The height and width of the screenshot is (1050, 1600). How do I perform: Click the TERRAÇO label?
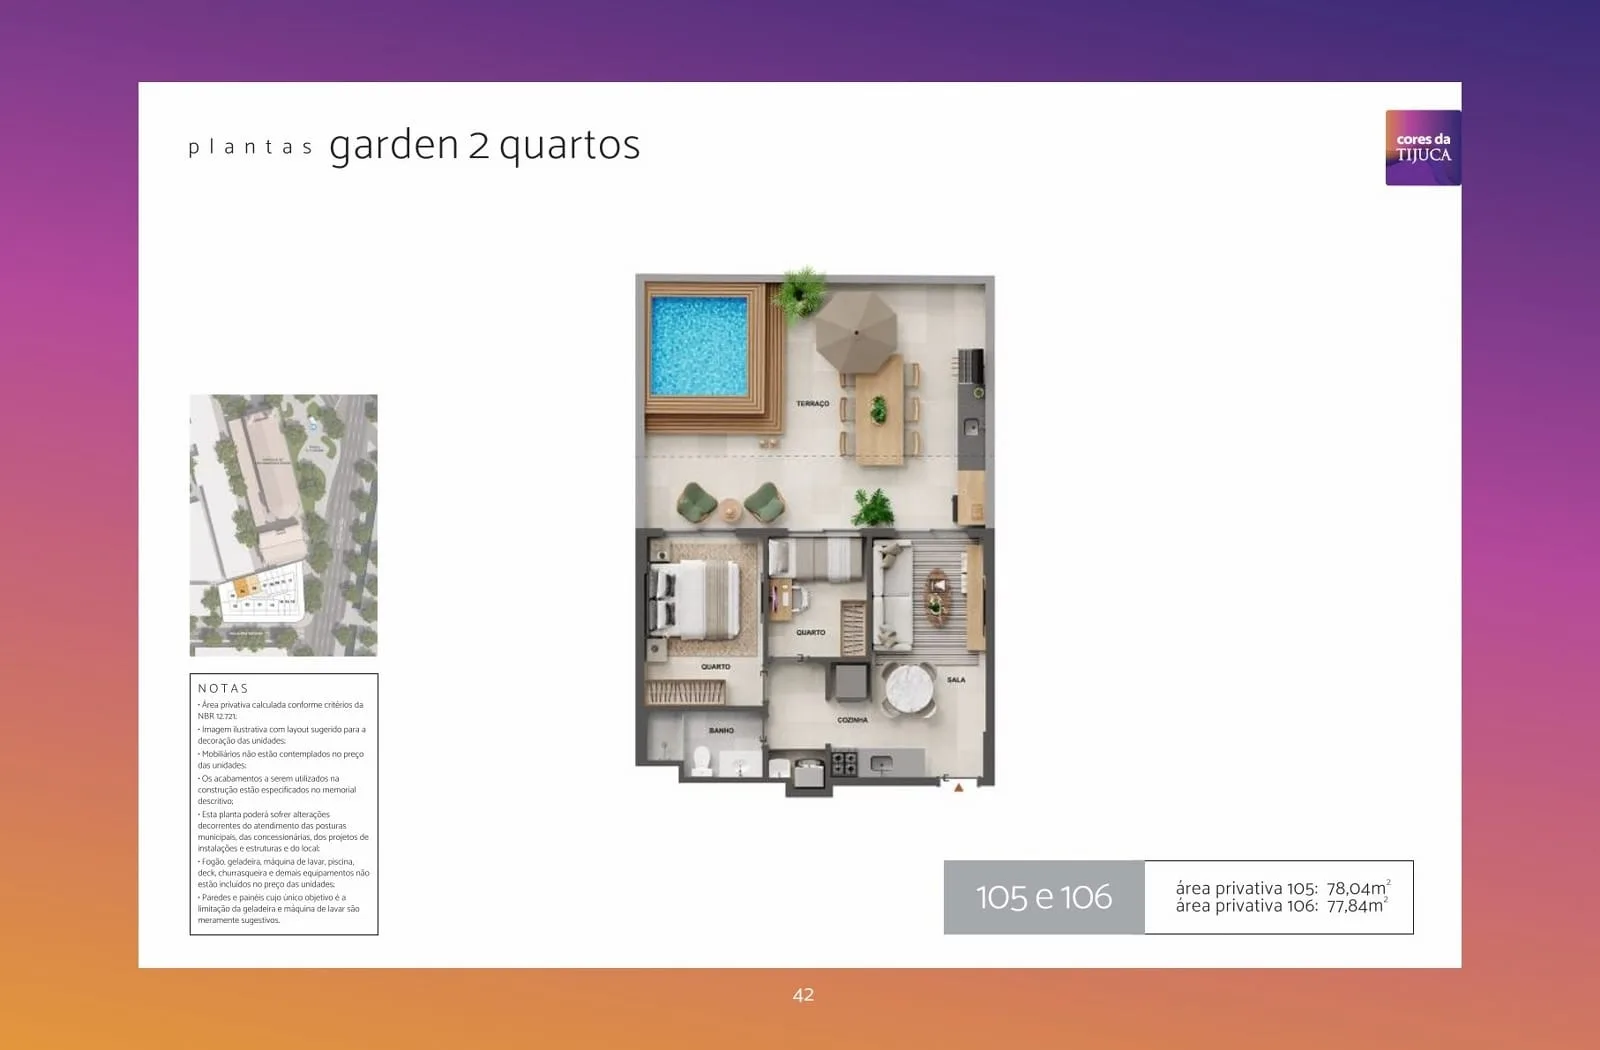812,404
